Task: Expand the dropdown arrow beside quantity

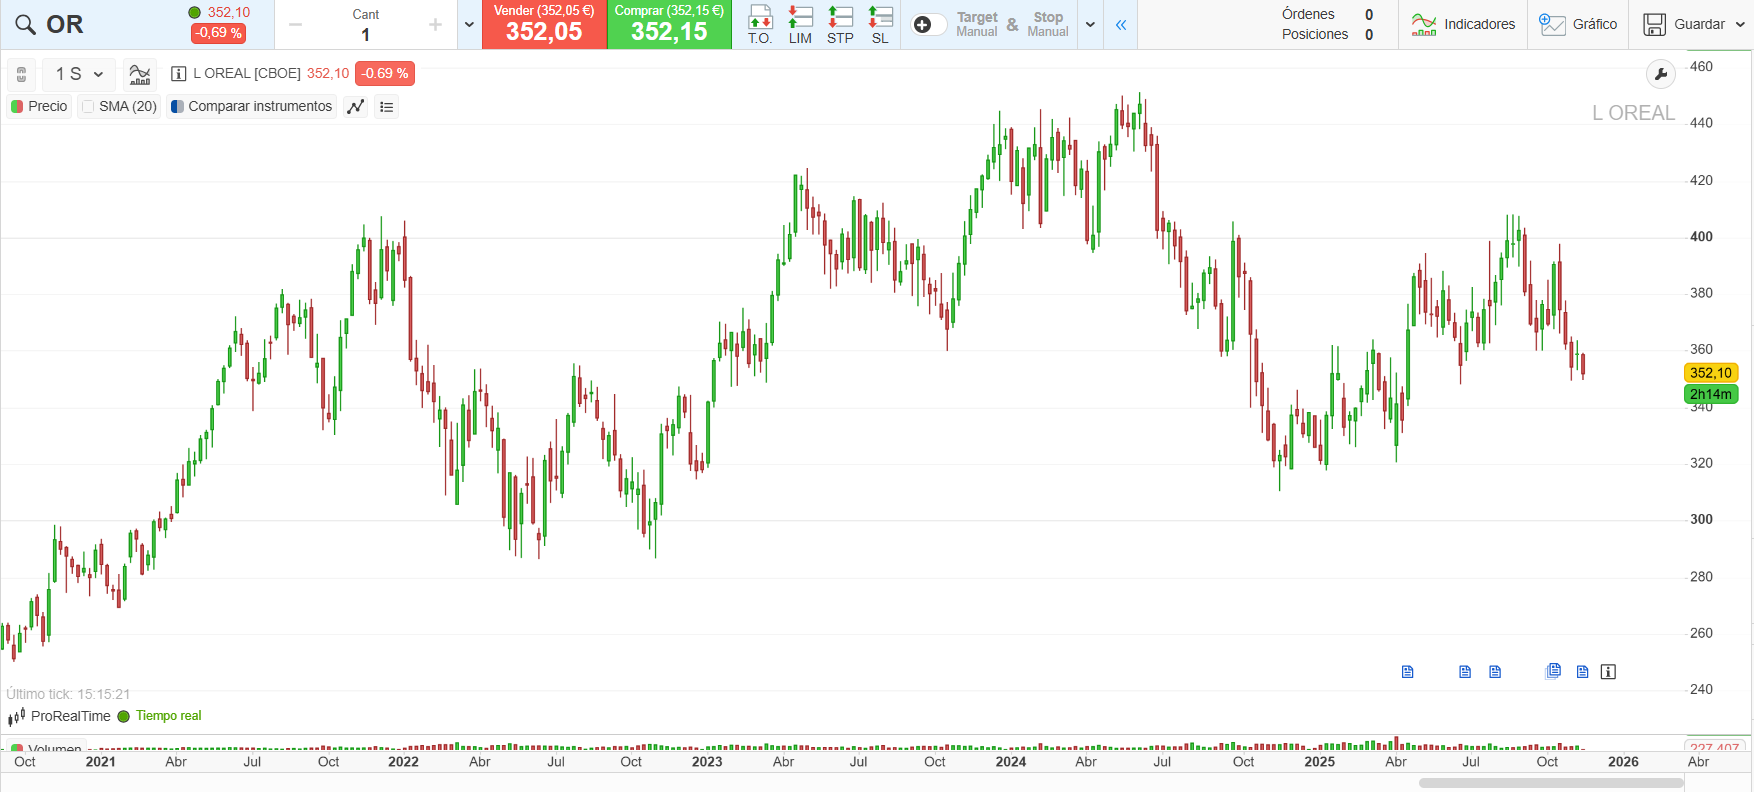Action: pyautogui.click(x=469, y=25)
